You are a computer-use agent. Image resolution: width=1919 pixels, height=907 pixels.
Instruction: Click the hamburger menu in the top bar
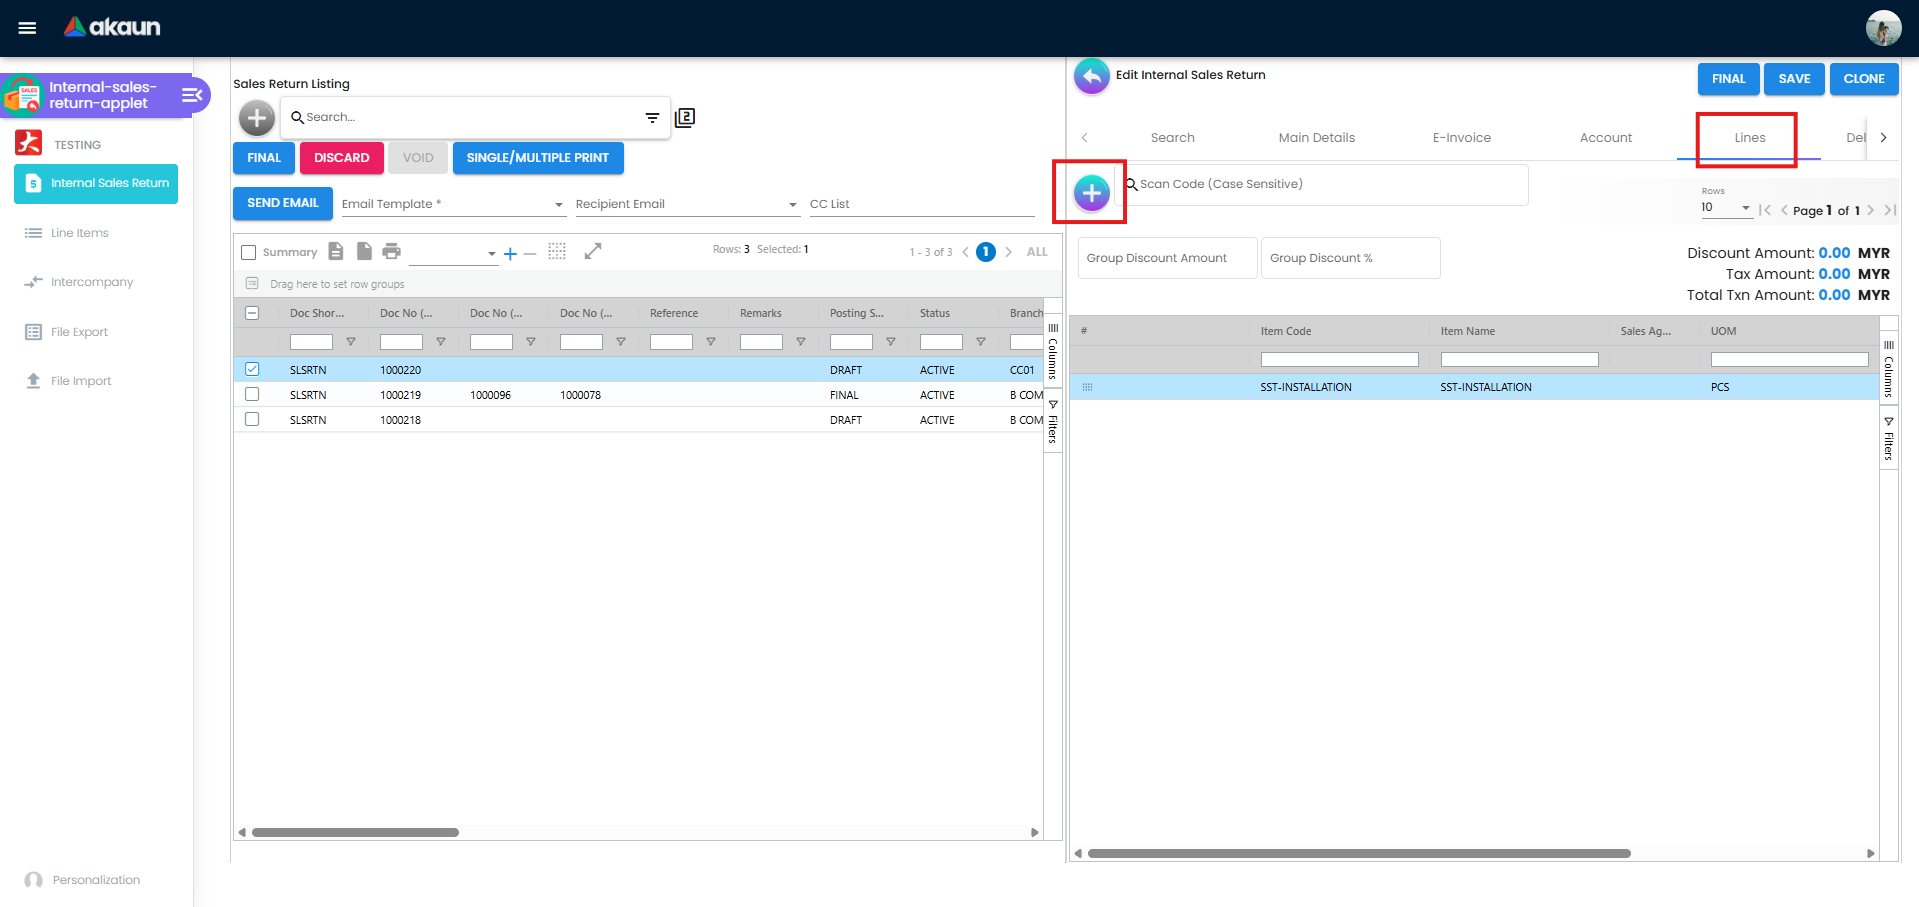click(27, 27)
